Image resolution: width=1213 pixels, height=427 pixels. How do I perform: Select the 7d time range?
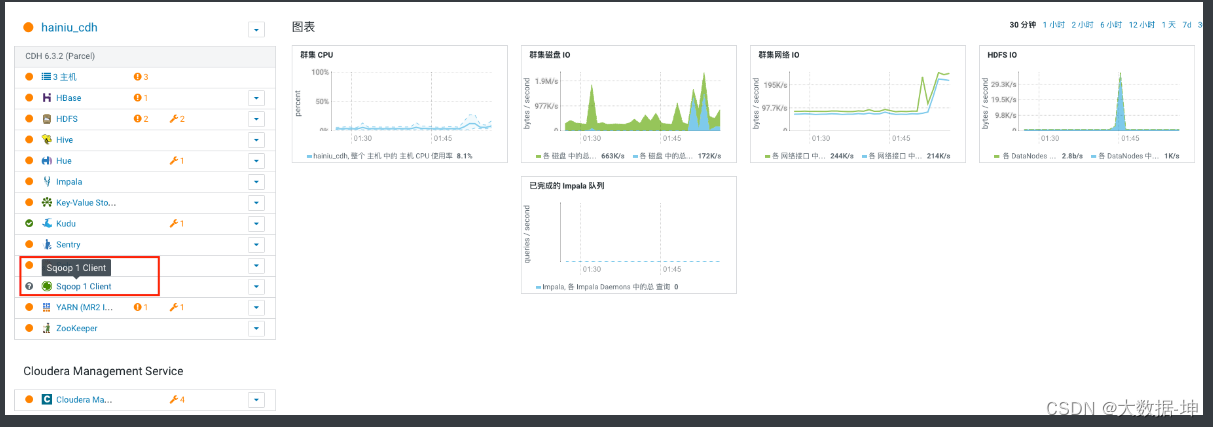click(x=1187, y=25)
